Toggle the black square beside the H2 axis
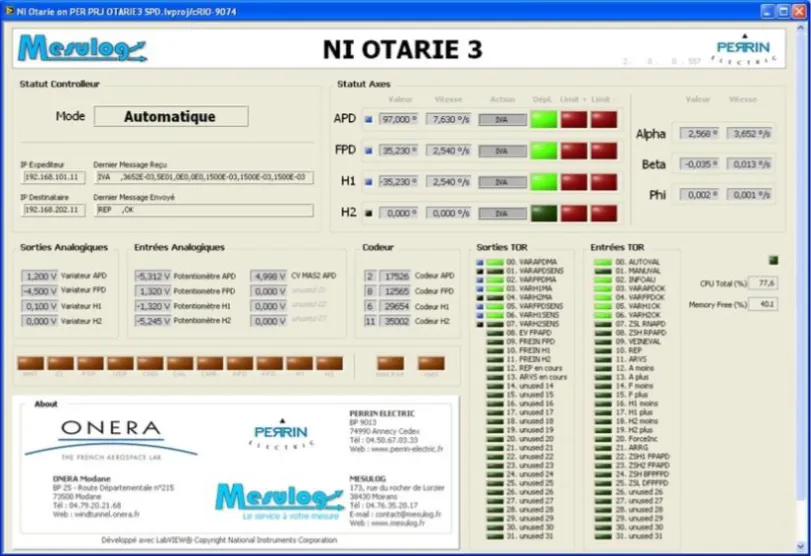This screenshot has height=556, width=811. pos(369,213)
